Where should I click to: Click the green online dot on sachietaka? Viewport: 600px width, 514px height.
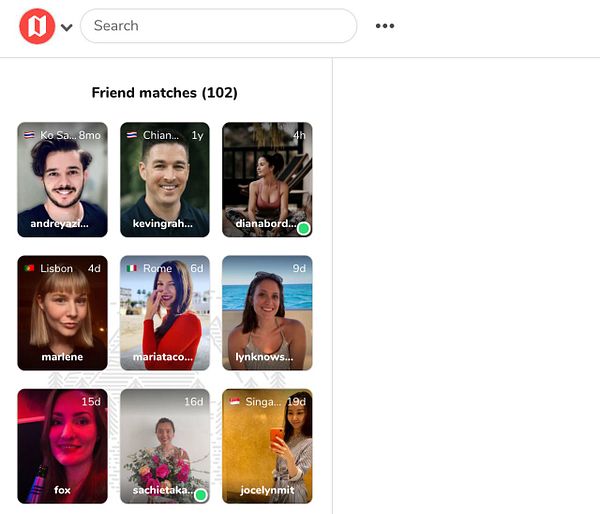pyautogui.click(x=201, y=495)
